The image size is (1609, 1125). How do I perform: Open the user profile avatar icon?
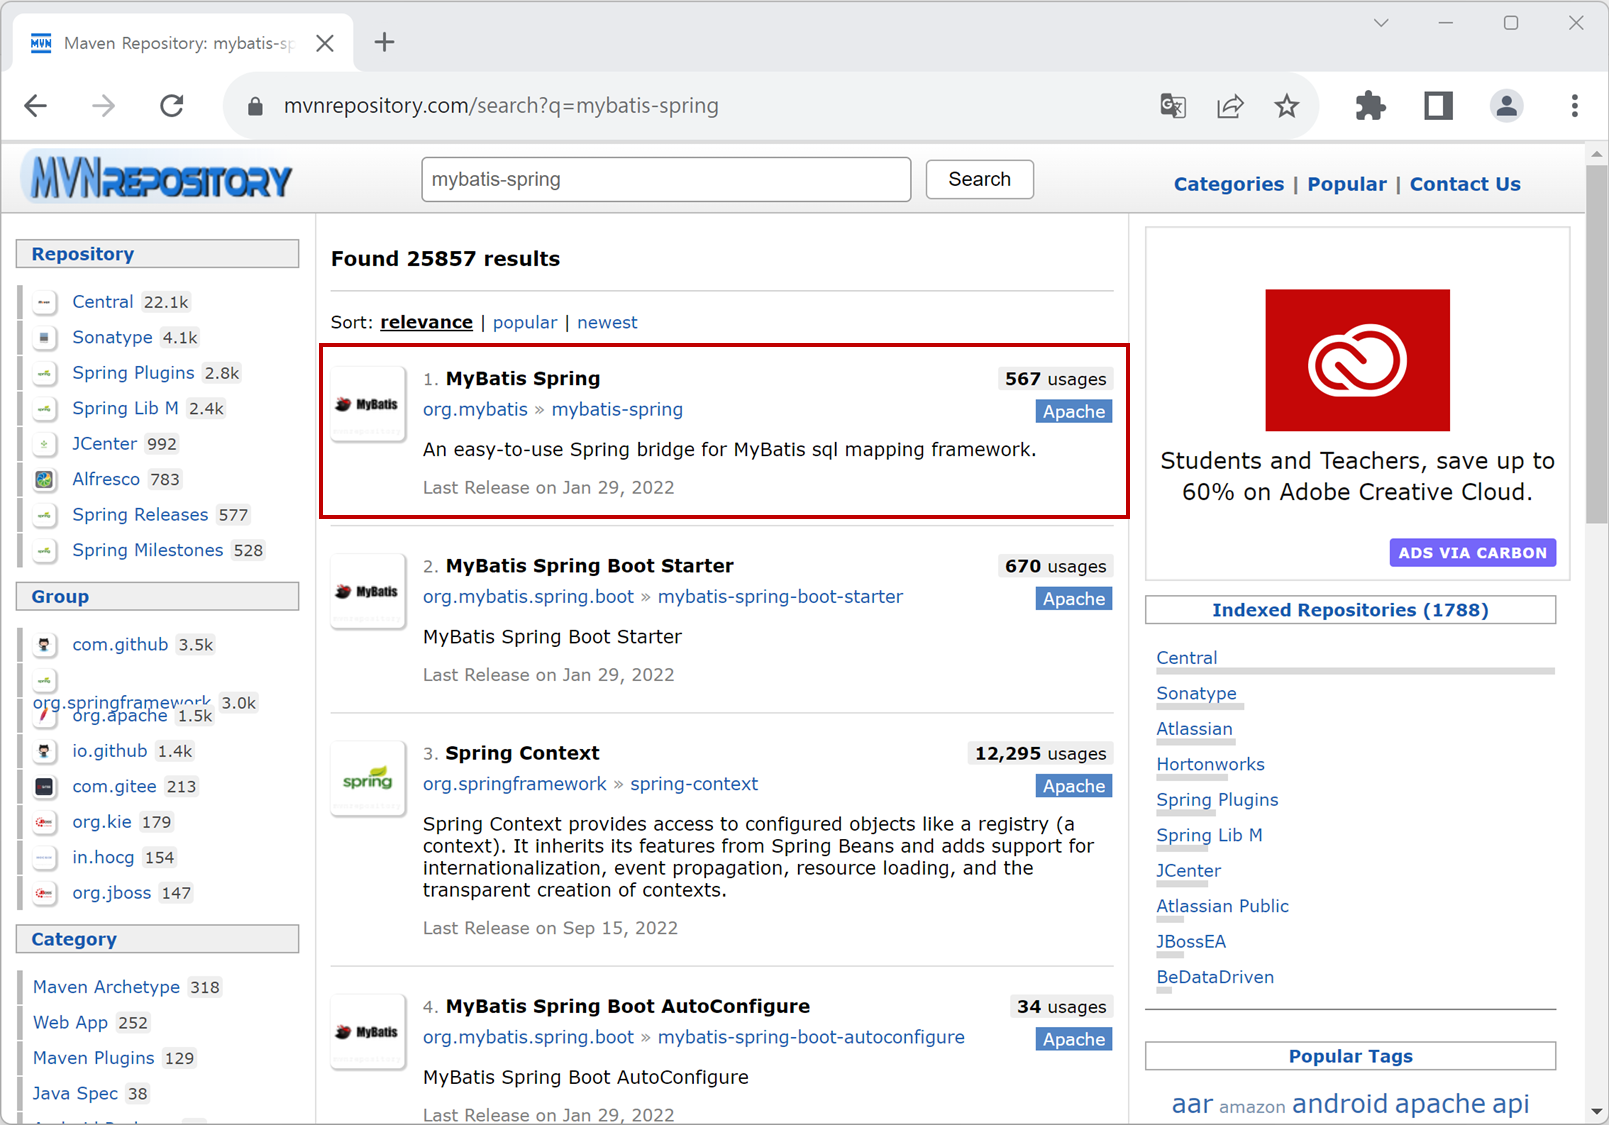pyautogui.click(x=1506, y=106)
